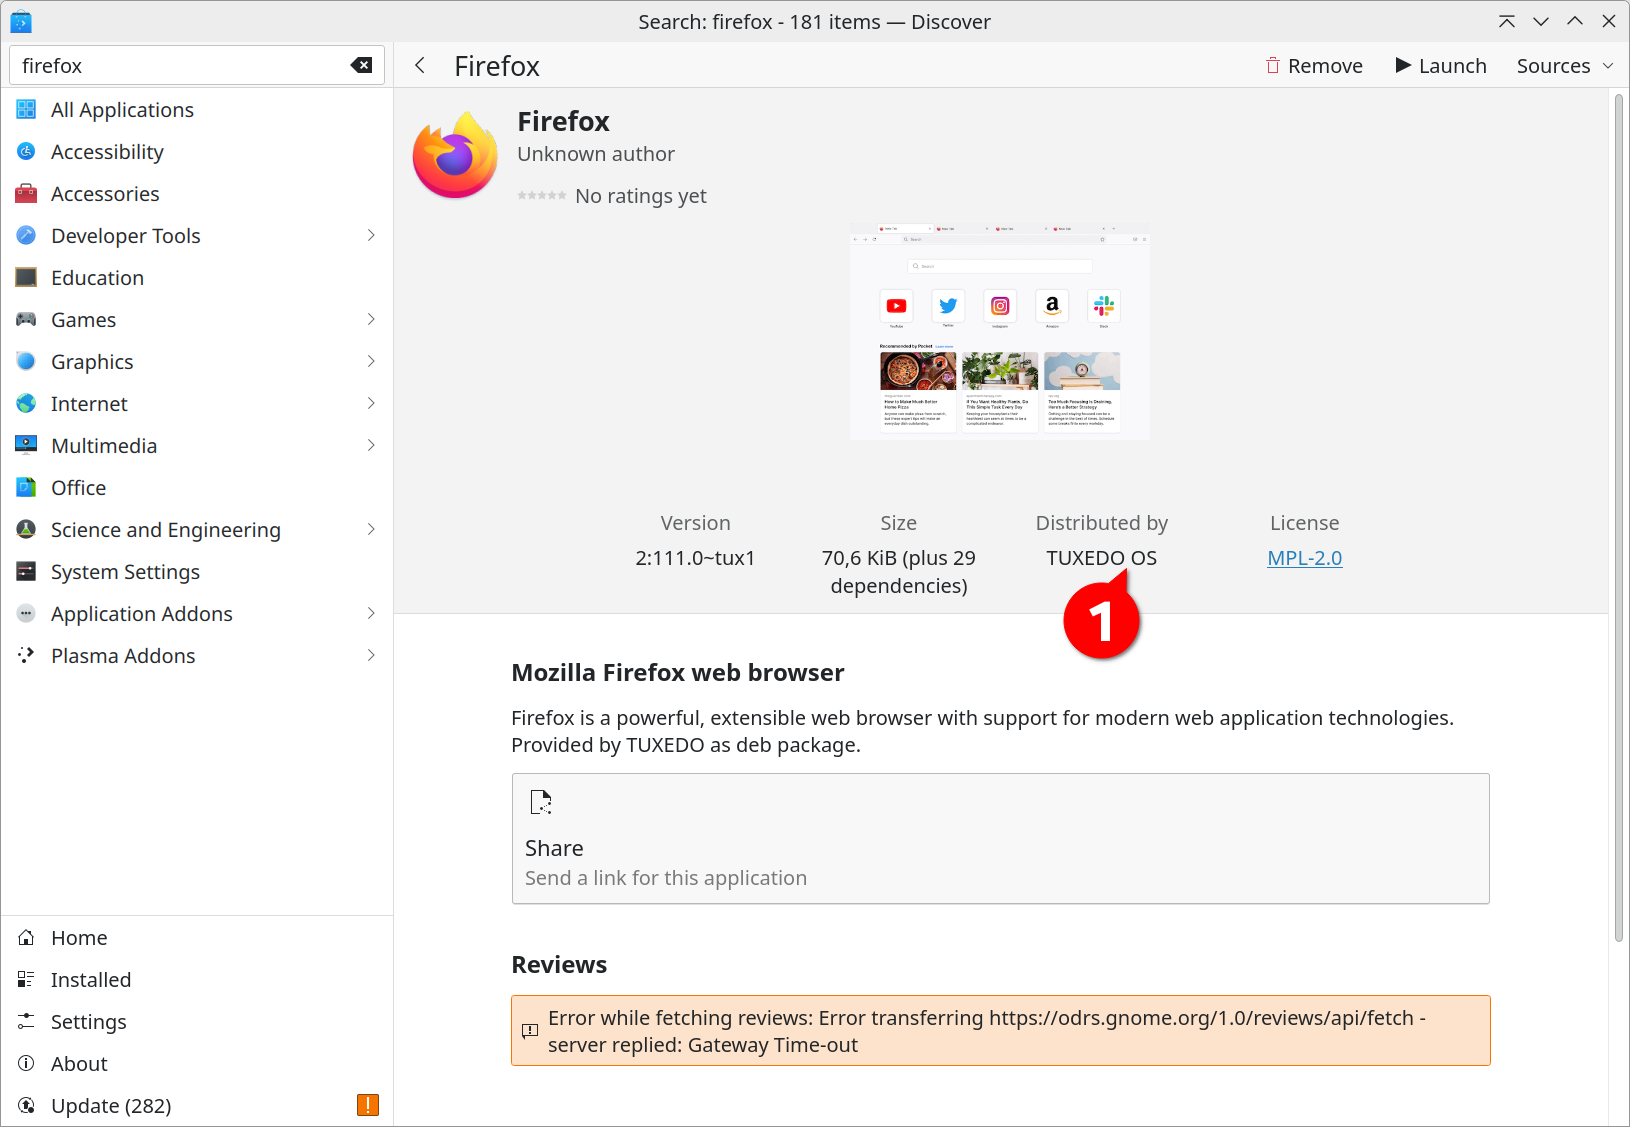Viewport: 1630px width, 1127px height.
Task: Click the All Applications grid icon
Action: 26,110
